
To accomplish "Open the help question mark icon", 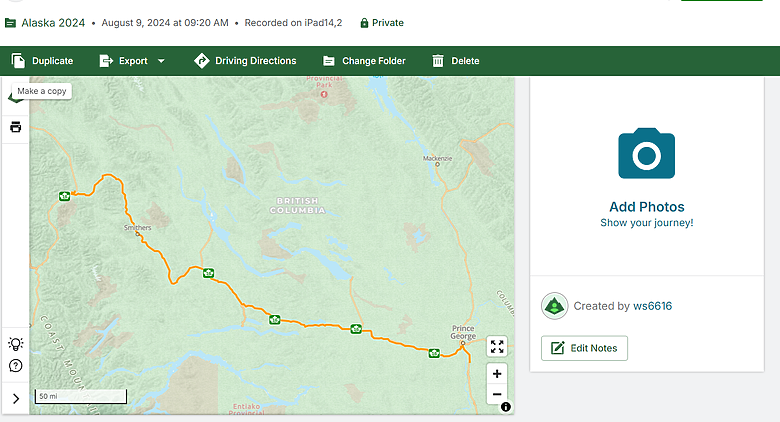I will pyautogui.click(x=15, y=366).
